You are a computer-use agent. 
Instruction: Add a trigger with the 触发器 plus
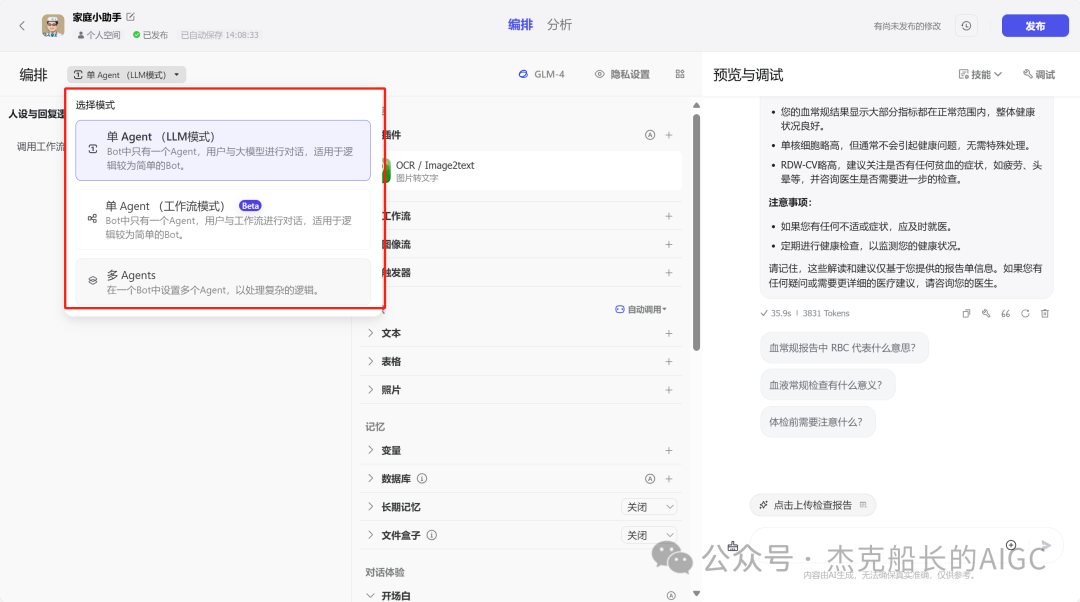(669, 273)
